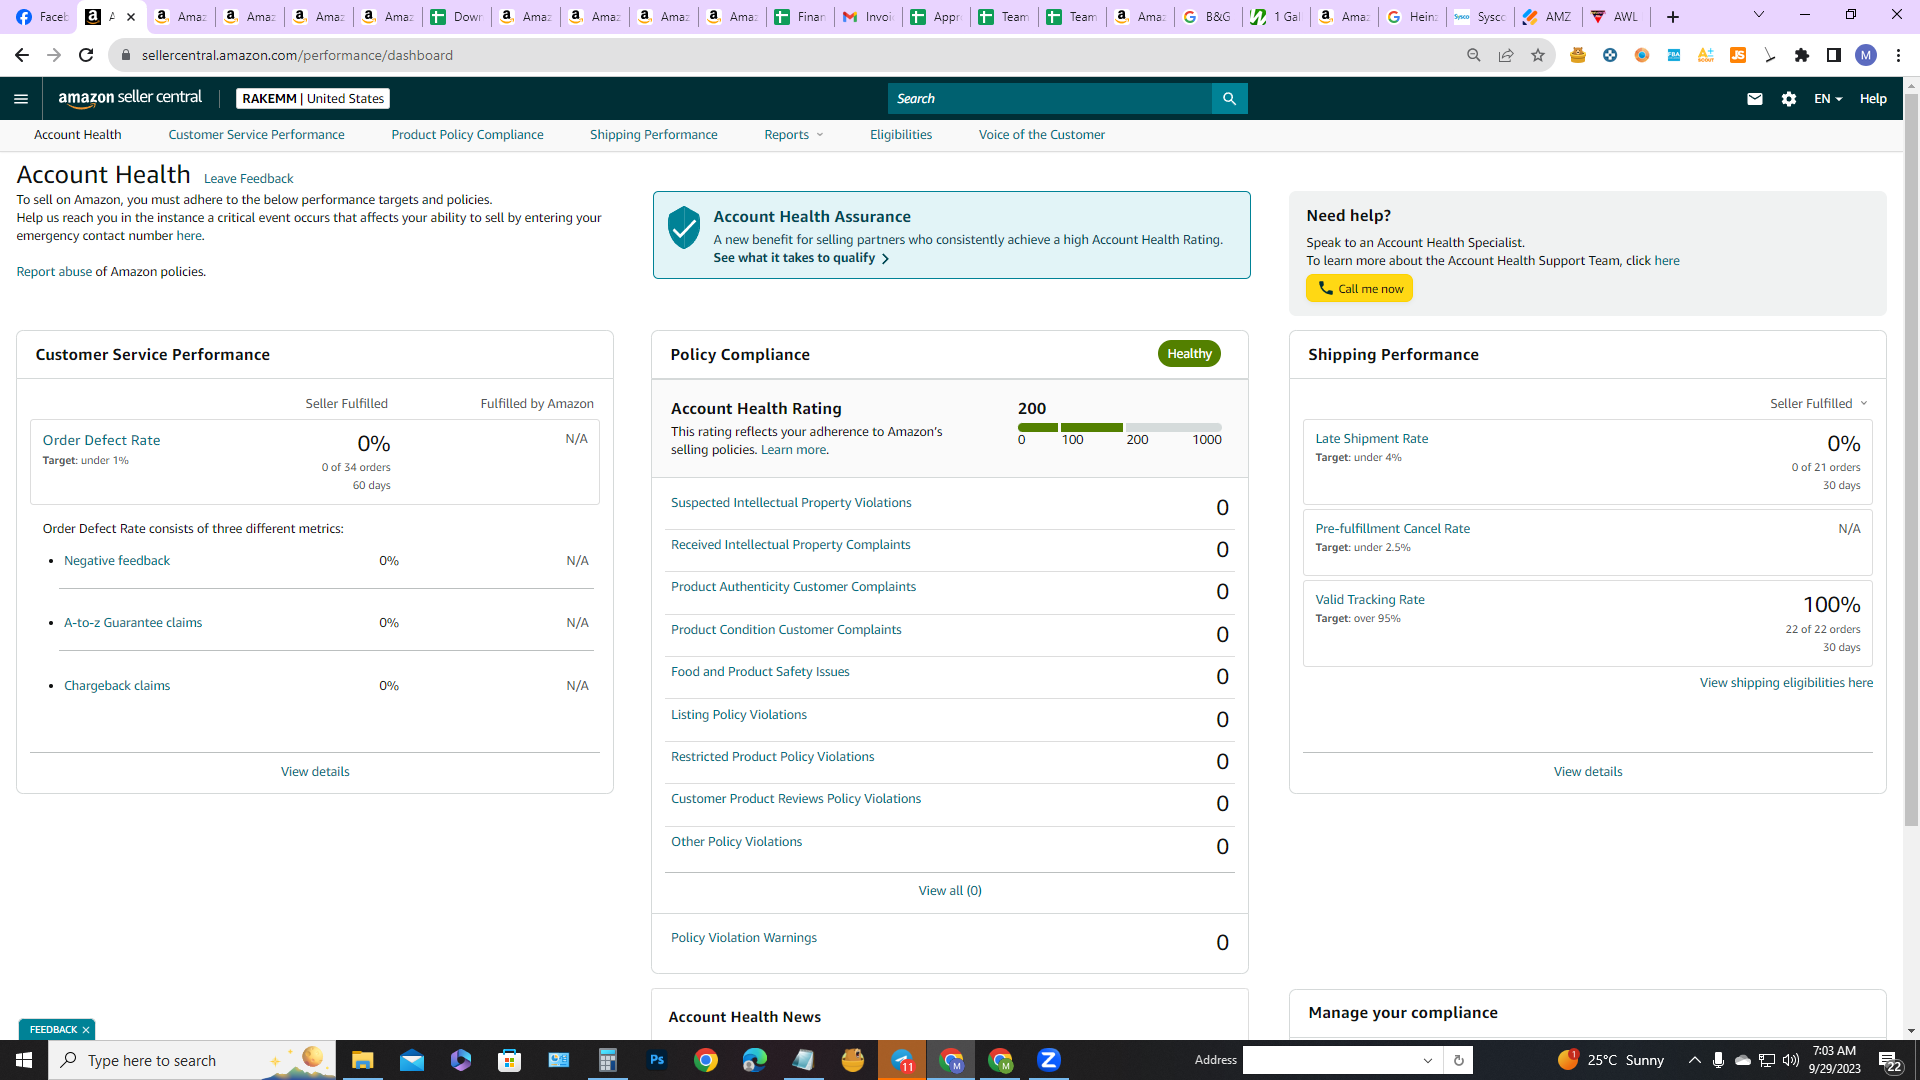Image resolution: width=1920 pixels, height=1080 pixels.
Task: Open the Seller Fulfilled shipping dropdown
Action: click(1819, 404)
